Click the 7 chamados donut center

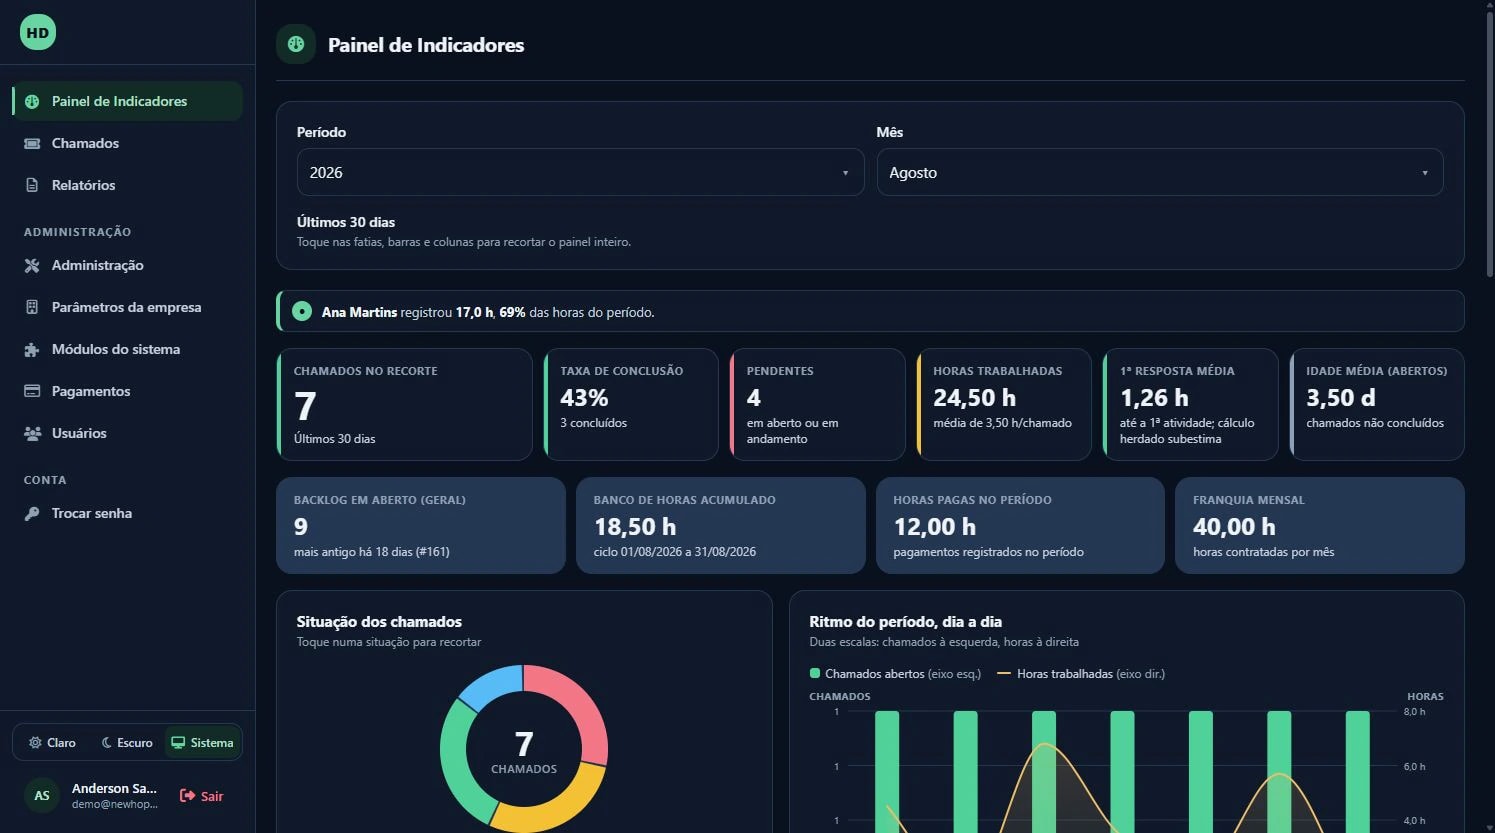pyautogui.click(x=524, y=750)
